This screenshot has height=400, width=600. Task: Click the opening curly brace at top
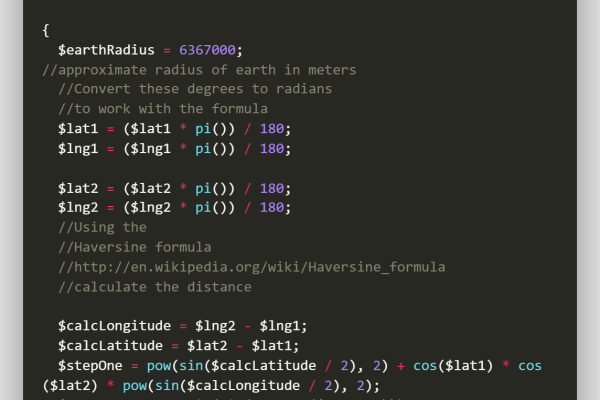coord(47,30)
